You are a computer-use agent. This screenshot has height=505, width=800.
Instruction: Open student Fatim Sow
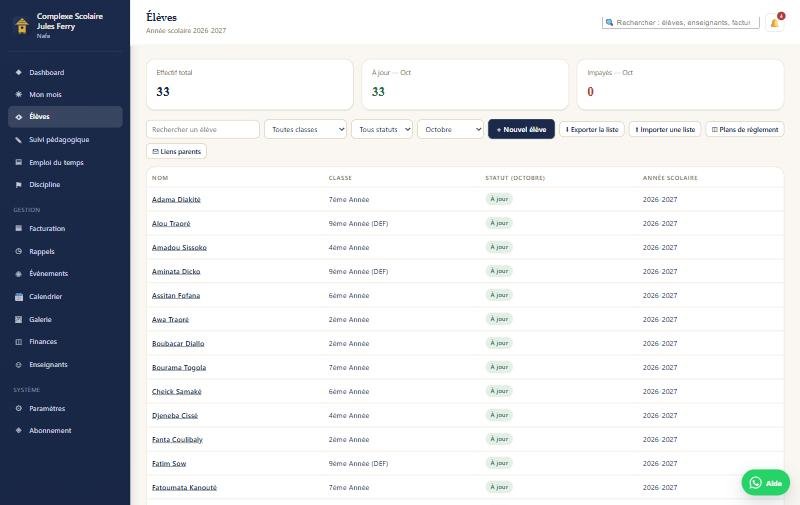click(x=169, y=463)
